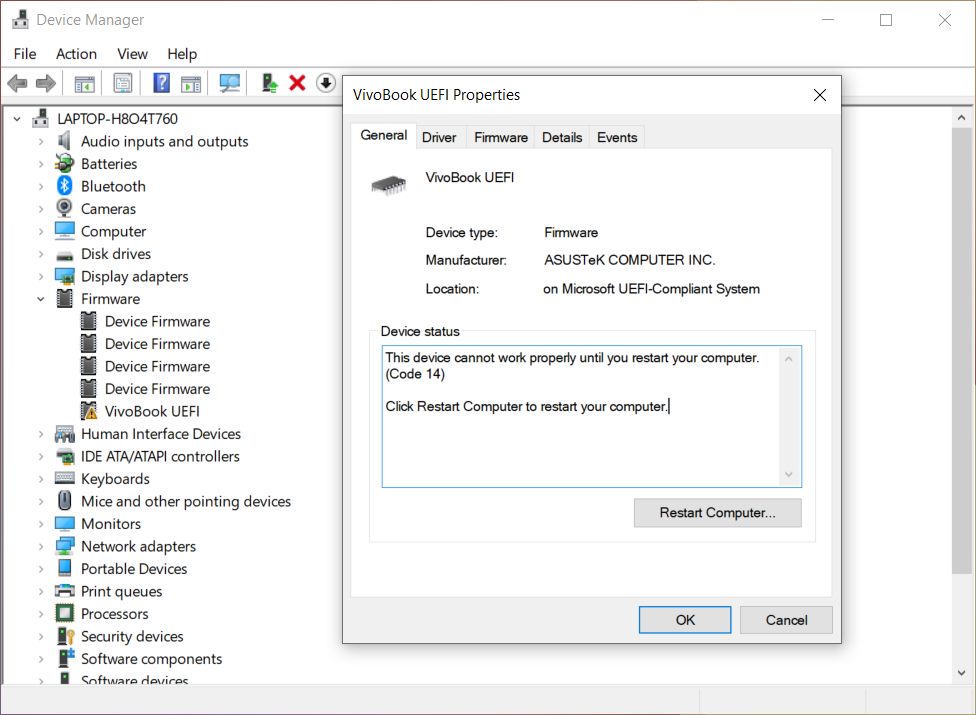Click the Restart Computer button
The image size is (976, 715).
click(718, 513)
